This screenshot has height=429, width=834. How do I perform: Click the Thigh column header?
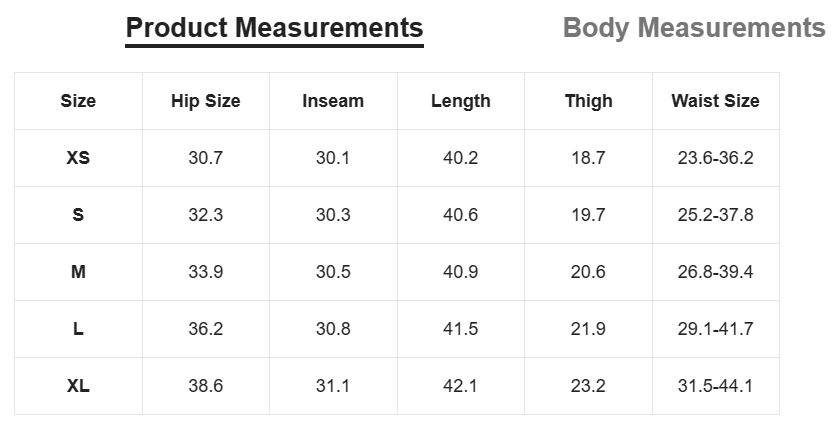tap(588, 101)
